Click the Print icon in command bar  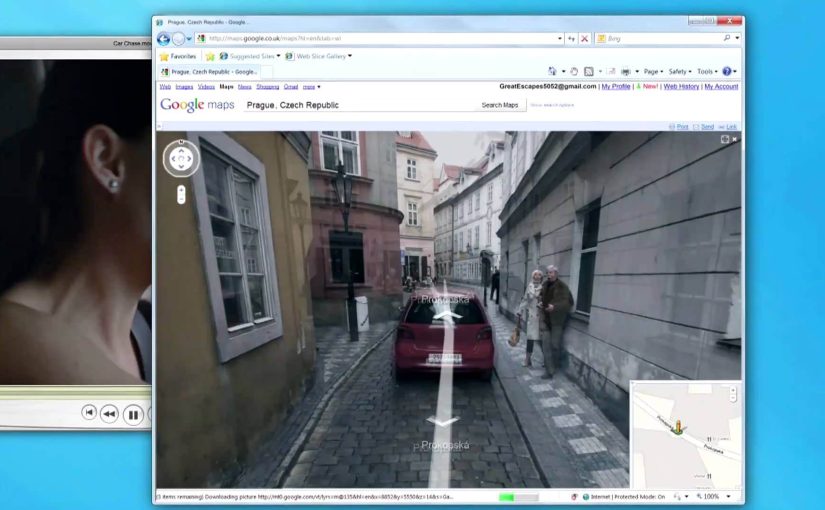626,71
